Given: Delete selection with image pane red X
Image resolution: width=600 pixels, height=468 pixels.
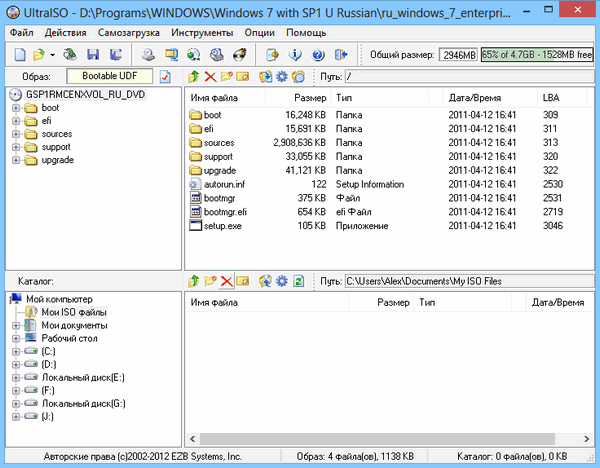Looking at the screenshot, I should pos(210,76).
